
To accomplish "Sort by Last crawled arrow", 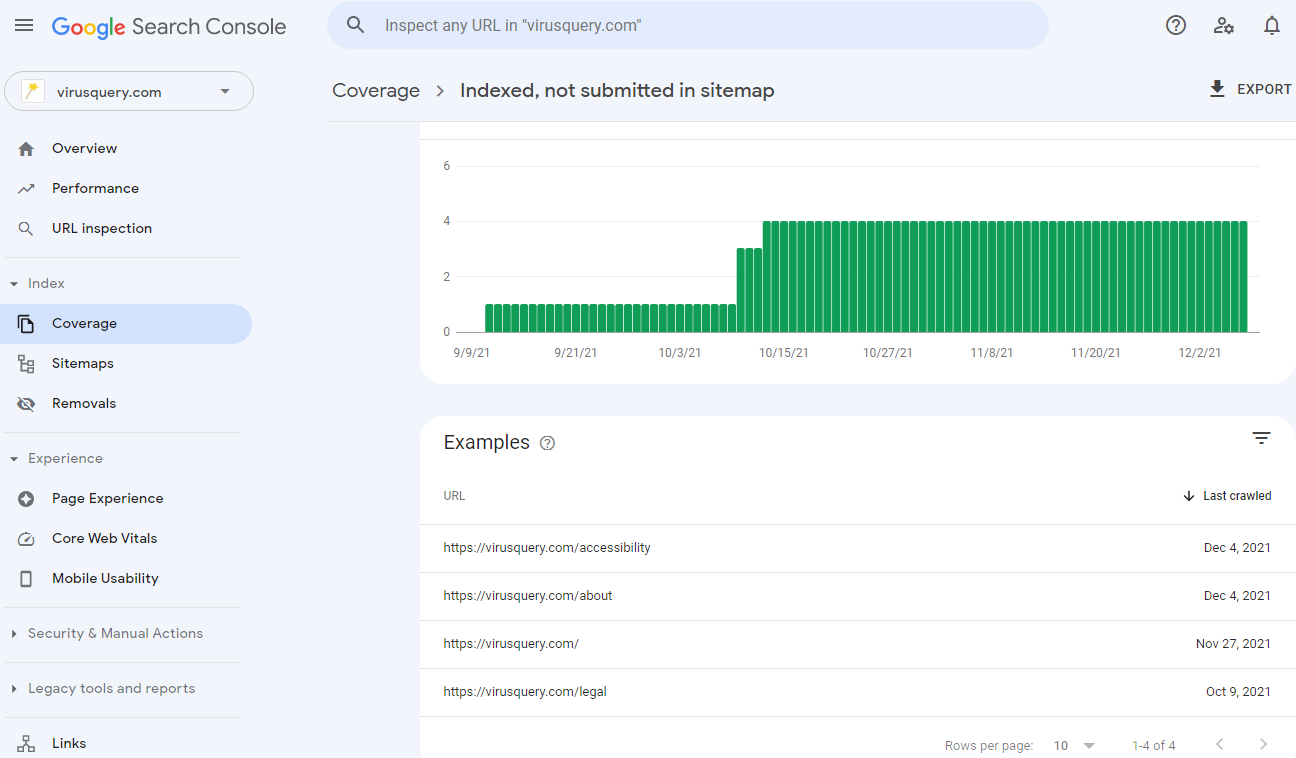I will point(1189,496).
